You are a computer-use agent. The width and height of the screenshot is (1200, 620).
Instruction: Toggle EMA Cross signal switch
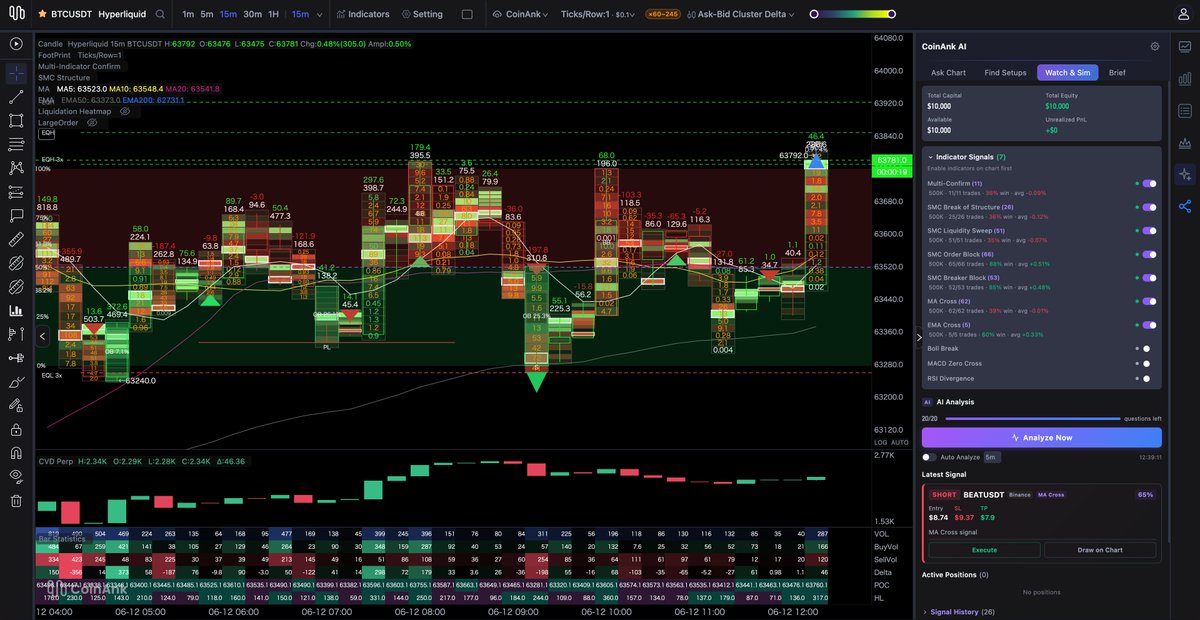click(x=1148, y=325)
